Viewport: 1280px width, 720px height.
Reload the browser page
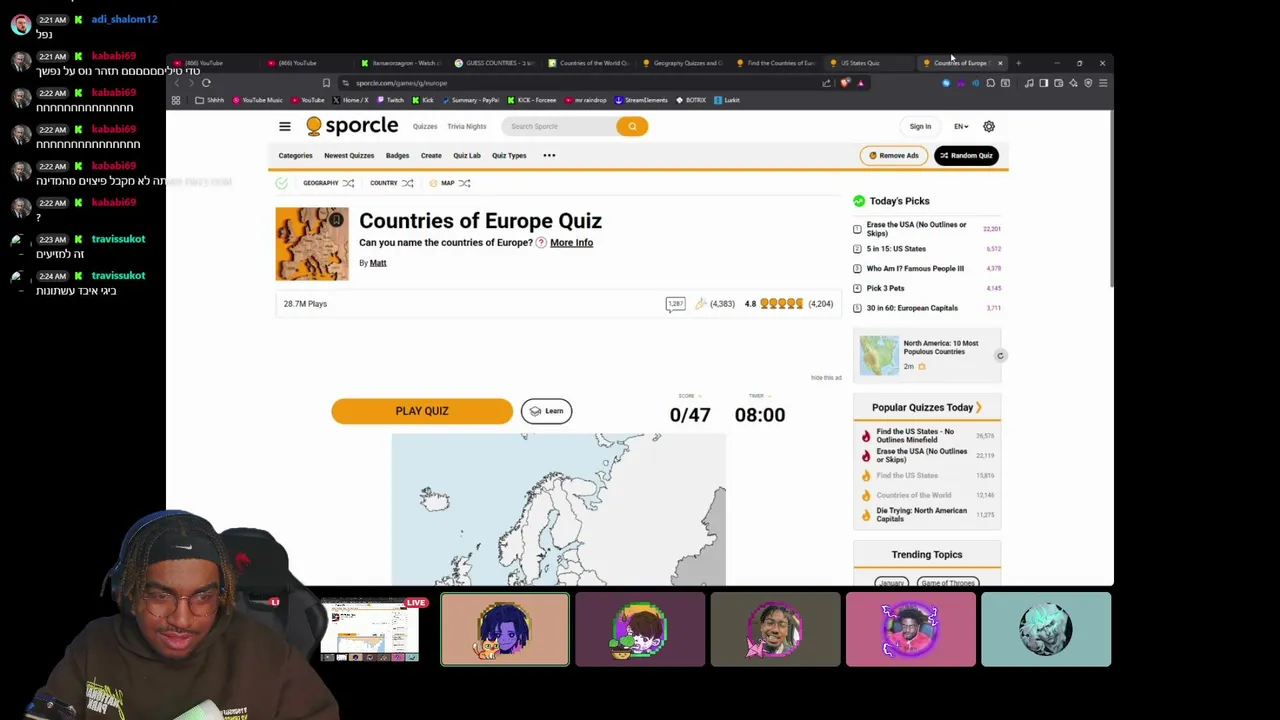coord(206,83)
